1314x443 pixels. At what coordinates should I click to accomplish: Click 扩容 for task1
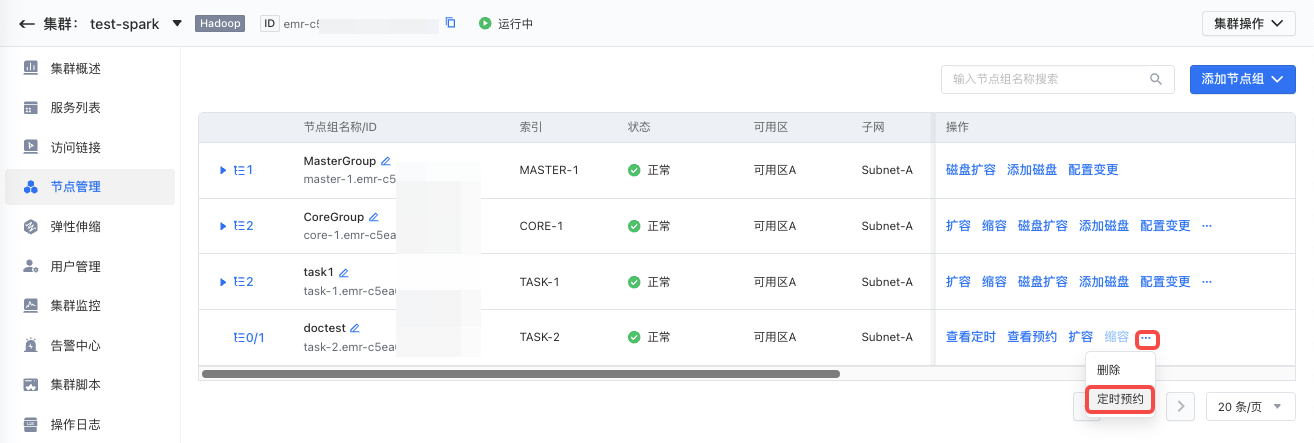tap(958, 282)
